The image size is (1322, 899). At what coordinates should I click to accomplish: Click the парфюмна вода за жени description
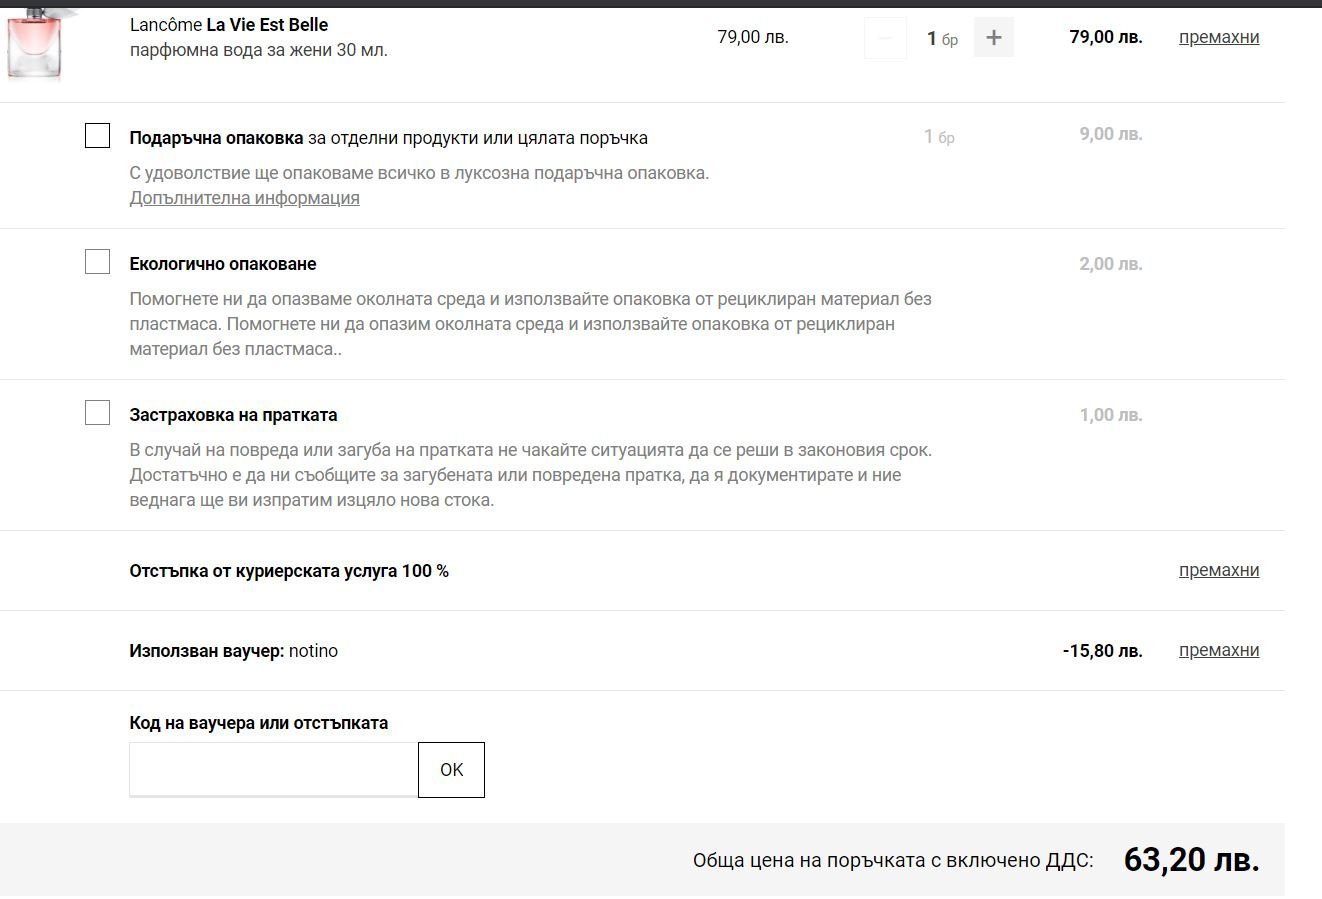point(258,50)
